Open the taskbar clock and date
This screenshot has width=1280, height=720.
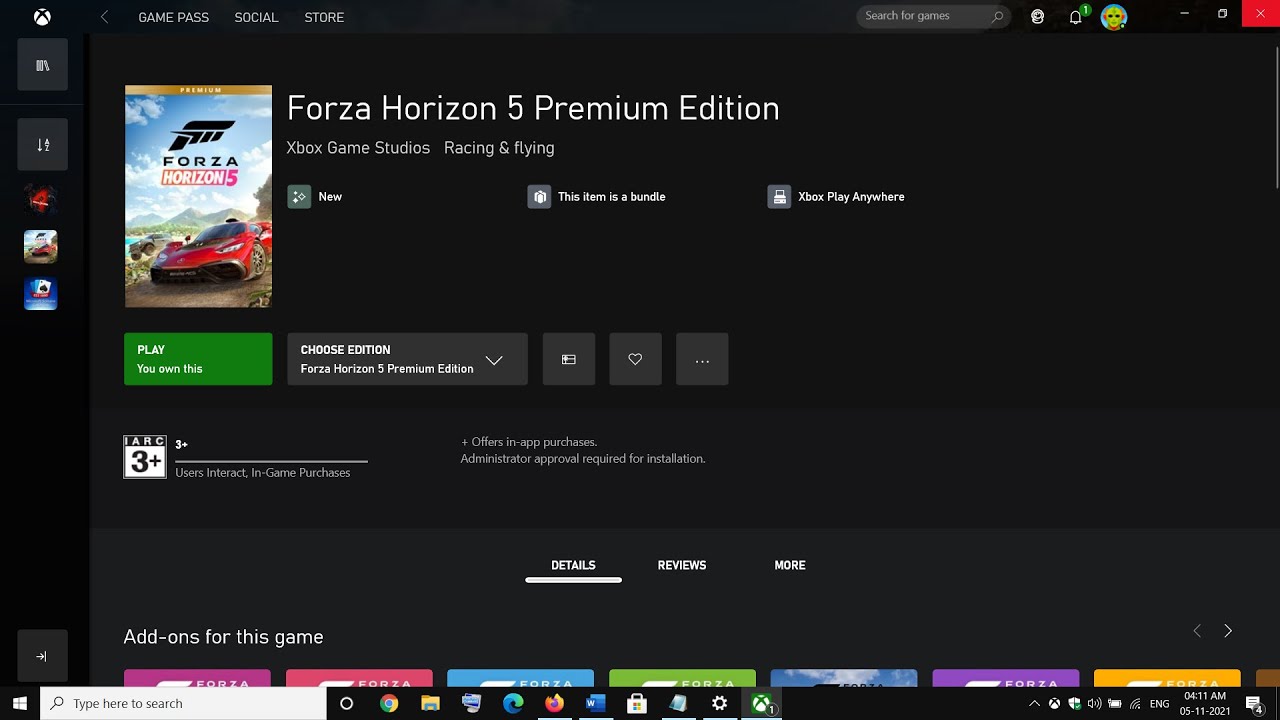(1206, 704)
